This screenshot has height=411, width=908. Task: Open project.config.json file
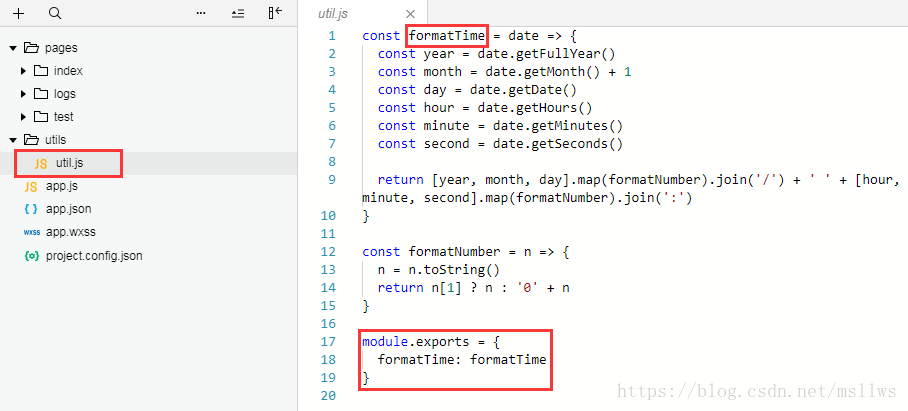coord(94,255)
